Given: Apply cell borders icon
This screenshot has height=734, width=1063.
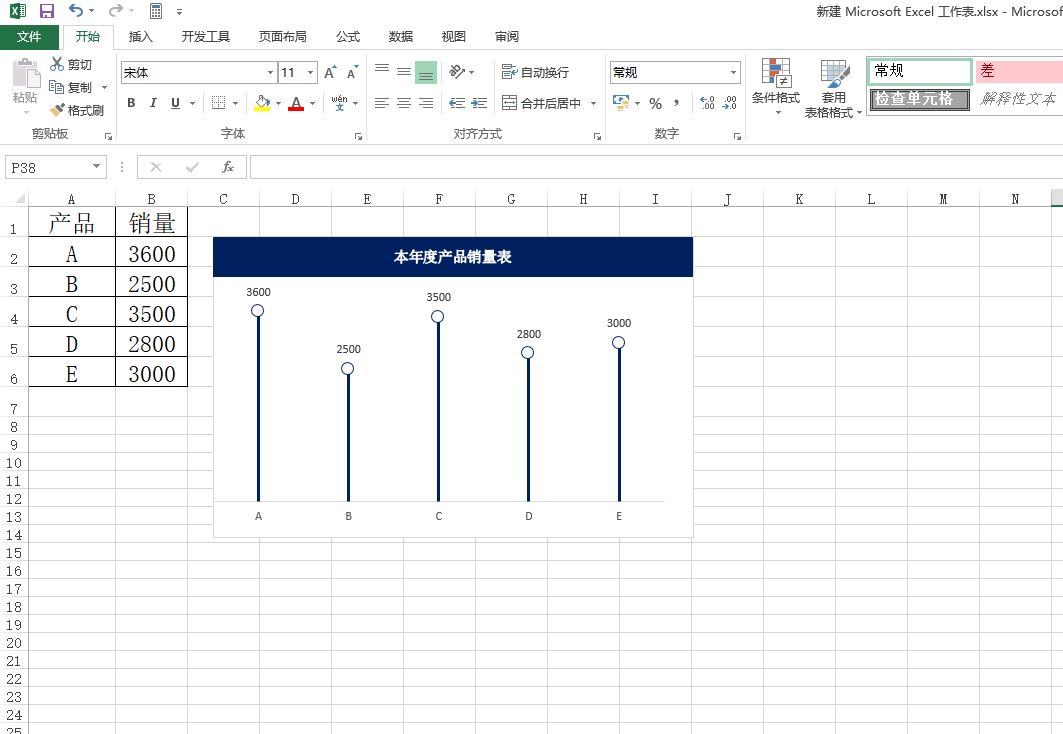Looking at the screenshot, I should 218,103.
